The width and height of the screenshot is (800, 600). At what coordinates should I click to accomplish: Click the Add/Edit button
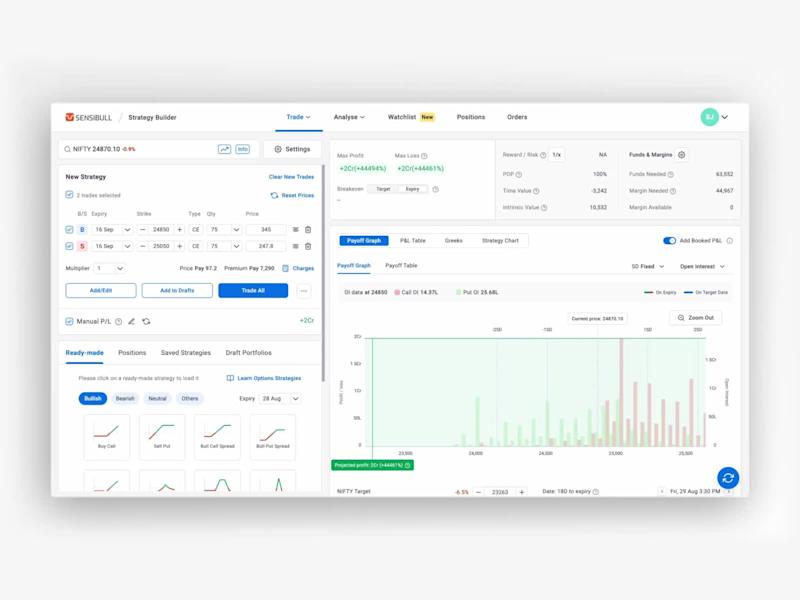pyautogui.click(x=101, y=291)
